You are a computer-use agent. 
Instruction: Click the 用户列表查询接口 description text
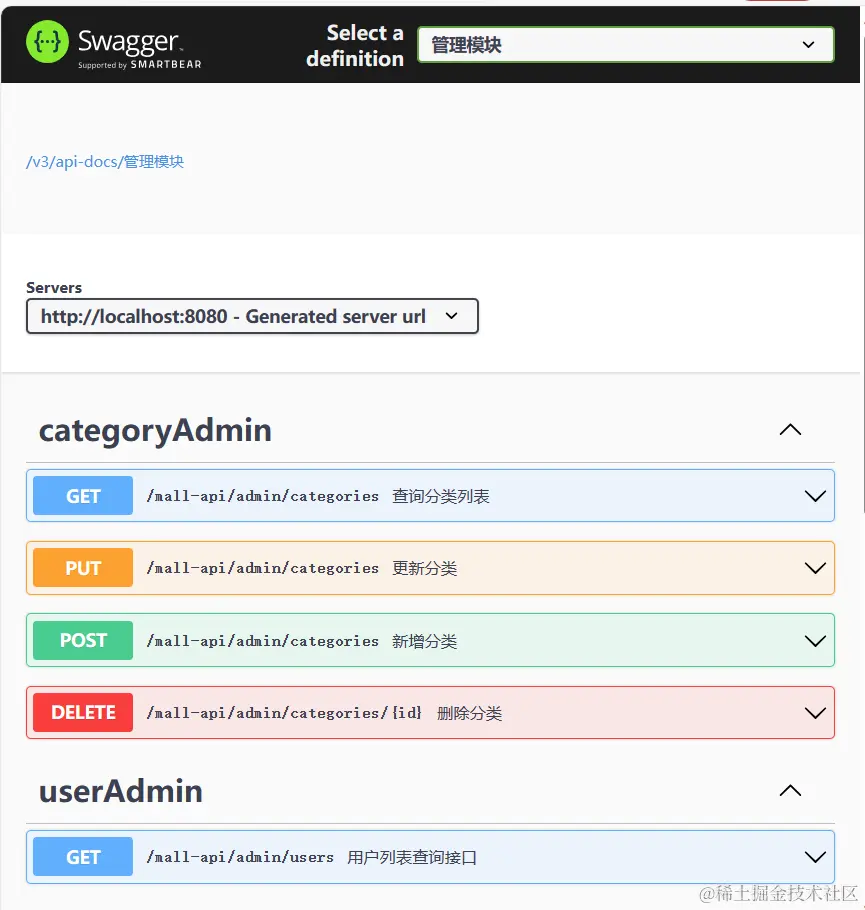(412, 857)
